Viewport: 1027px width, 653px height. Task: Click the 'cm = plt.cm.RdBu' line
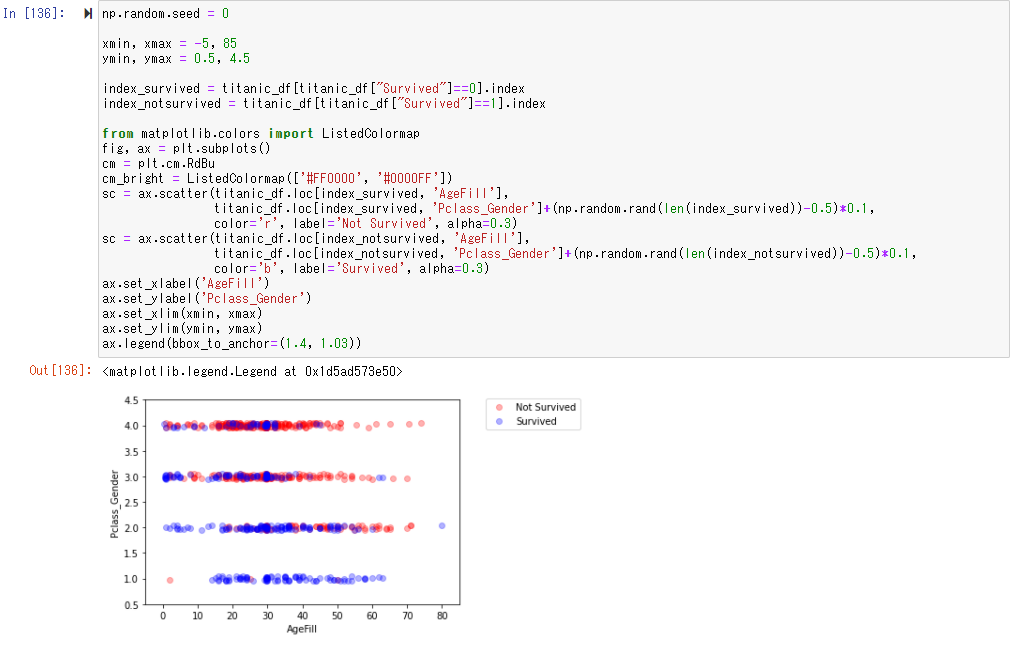[x=159, y=164]
